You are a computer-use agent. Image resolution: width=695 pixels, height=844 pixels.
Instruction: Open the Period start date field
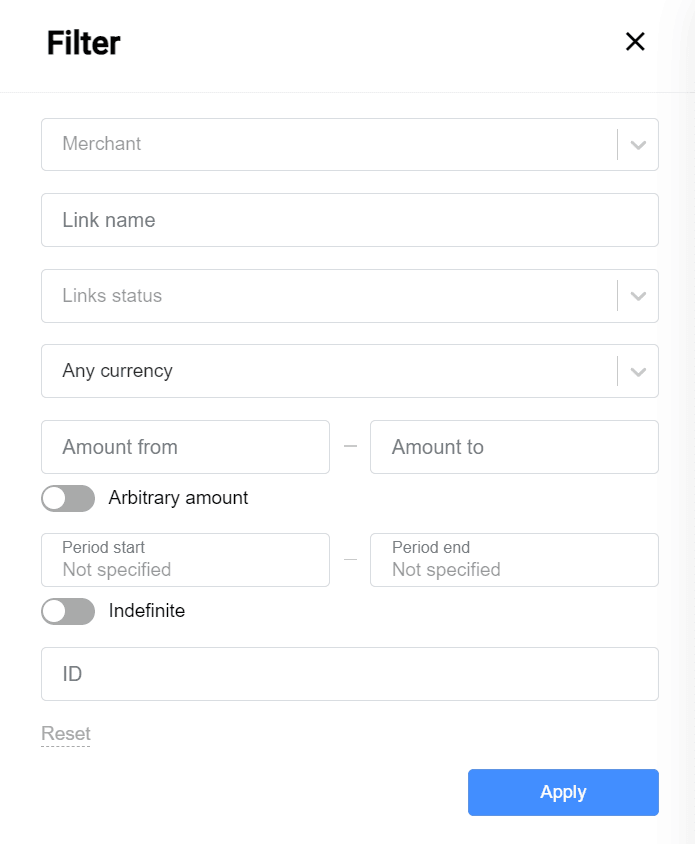tap(185, 560)
